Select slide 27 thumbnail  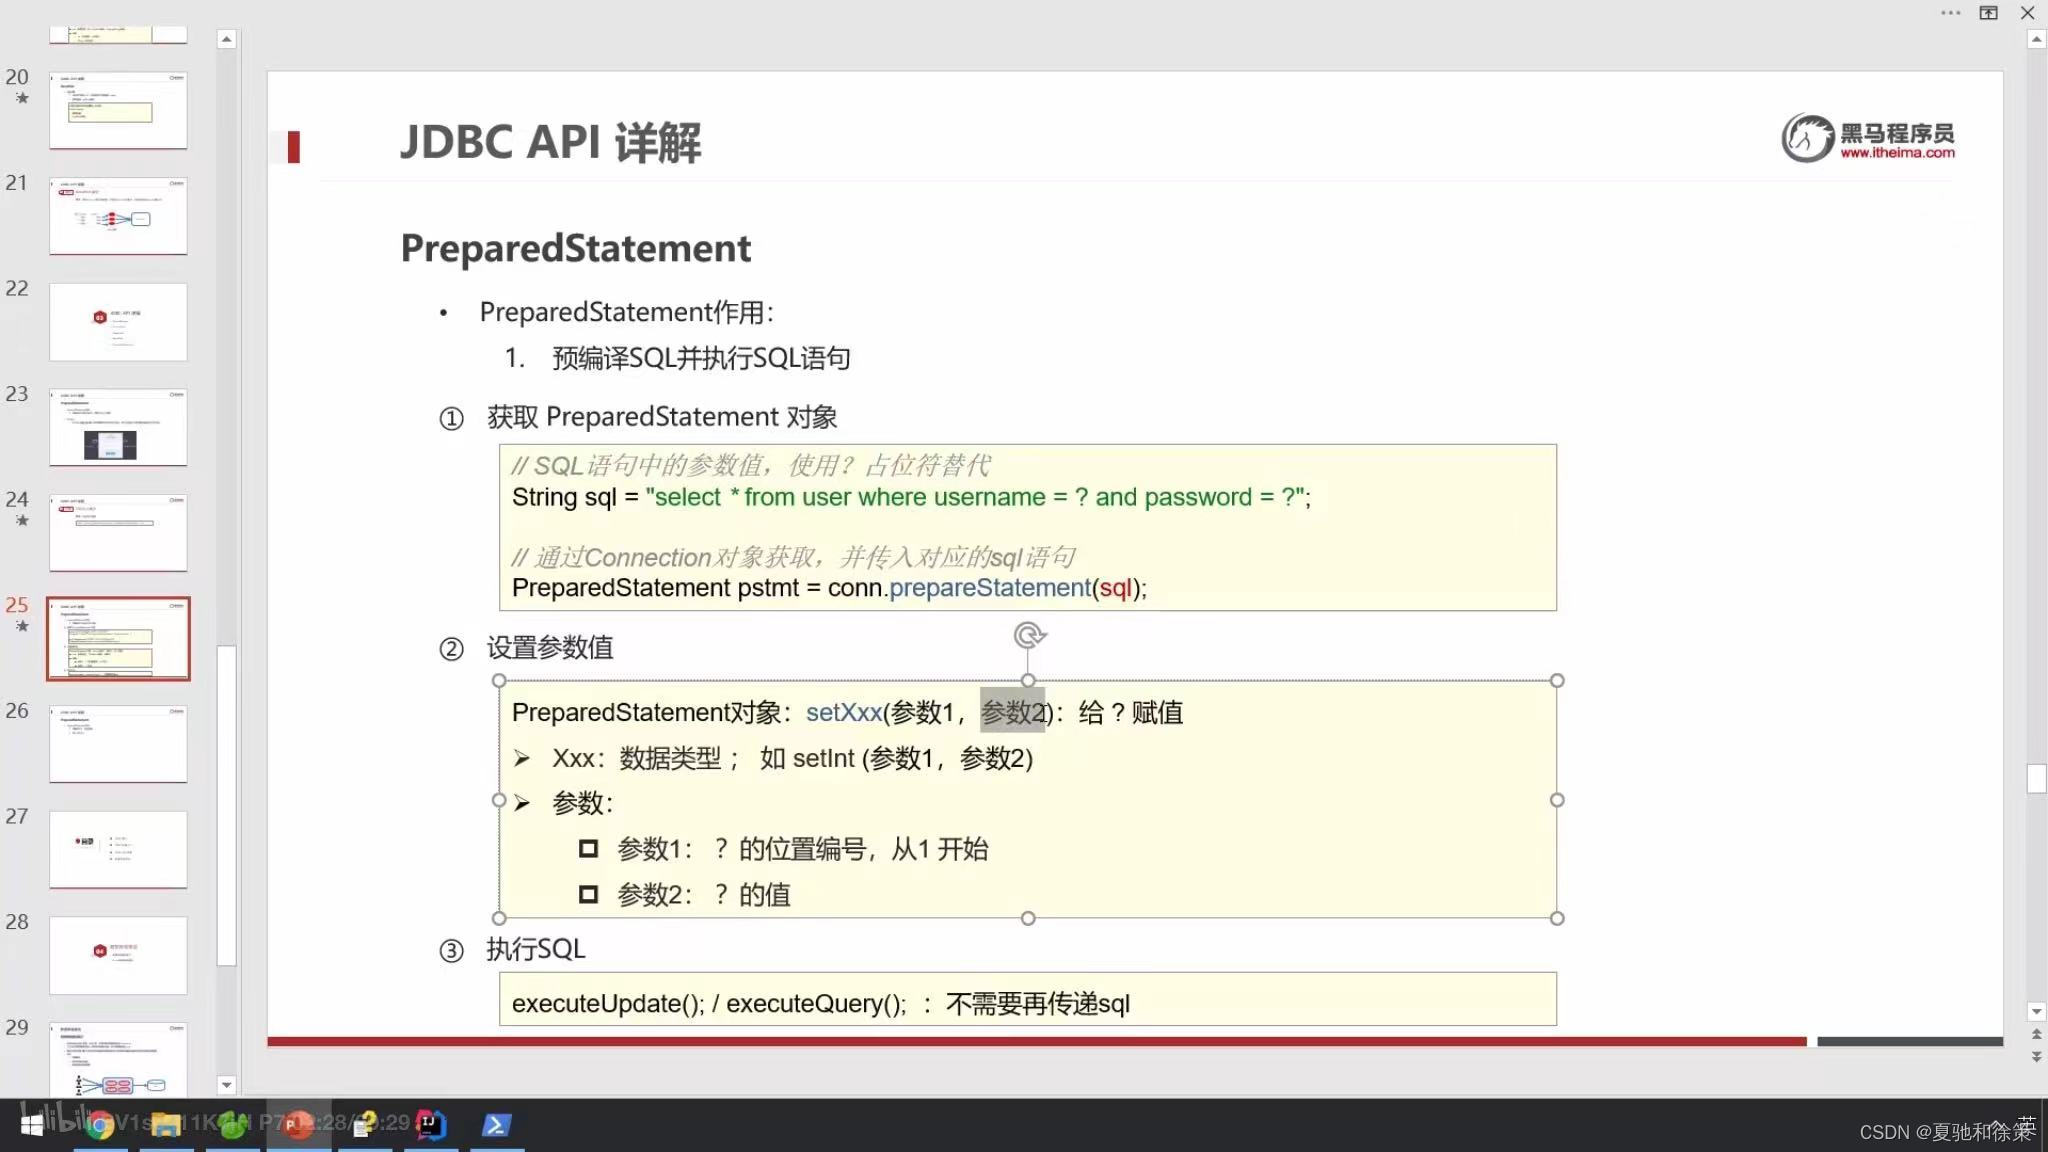click(x=118, y=849)
